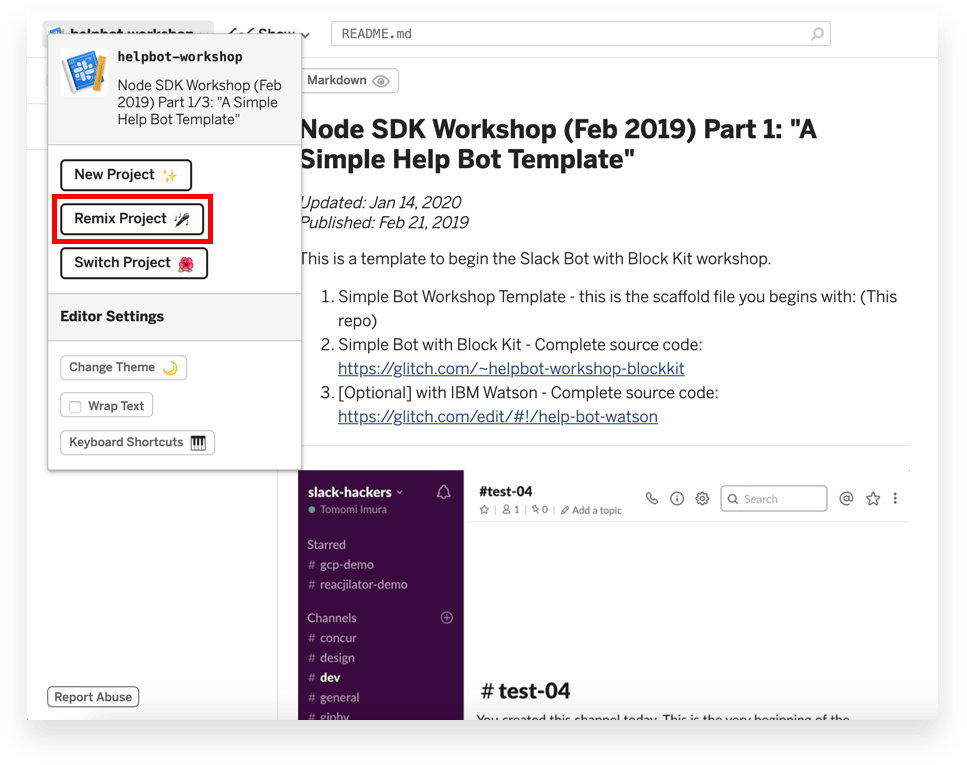Select the dev channel
This screenshot has height=765, width=967.
(324, 677)
